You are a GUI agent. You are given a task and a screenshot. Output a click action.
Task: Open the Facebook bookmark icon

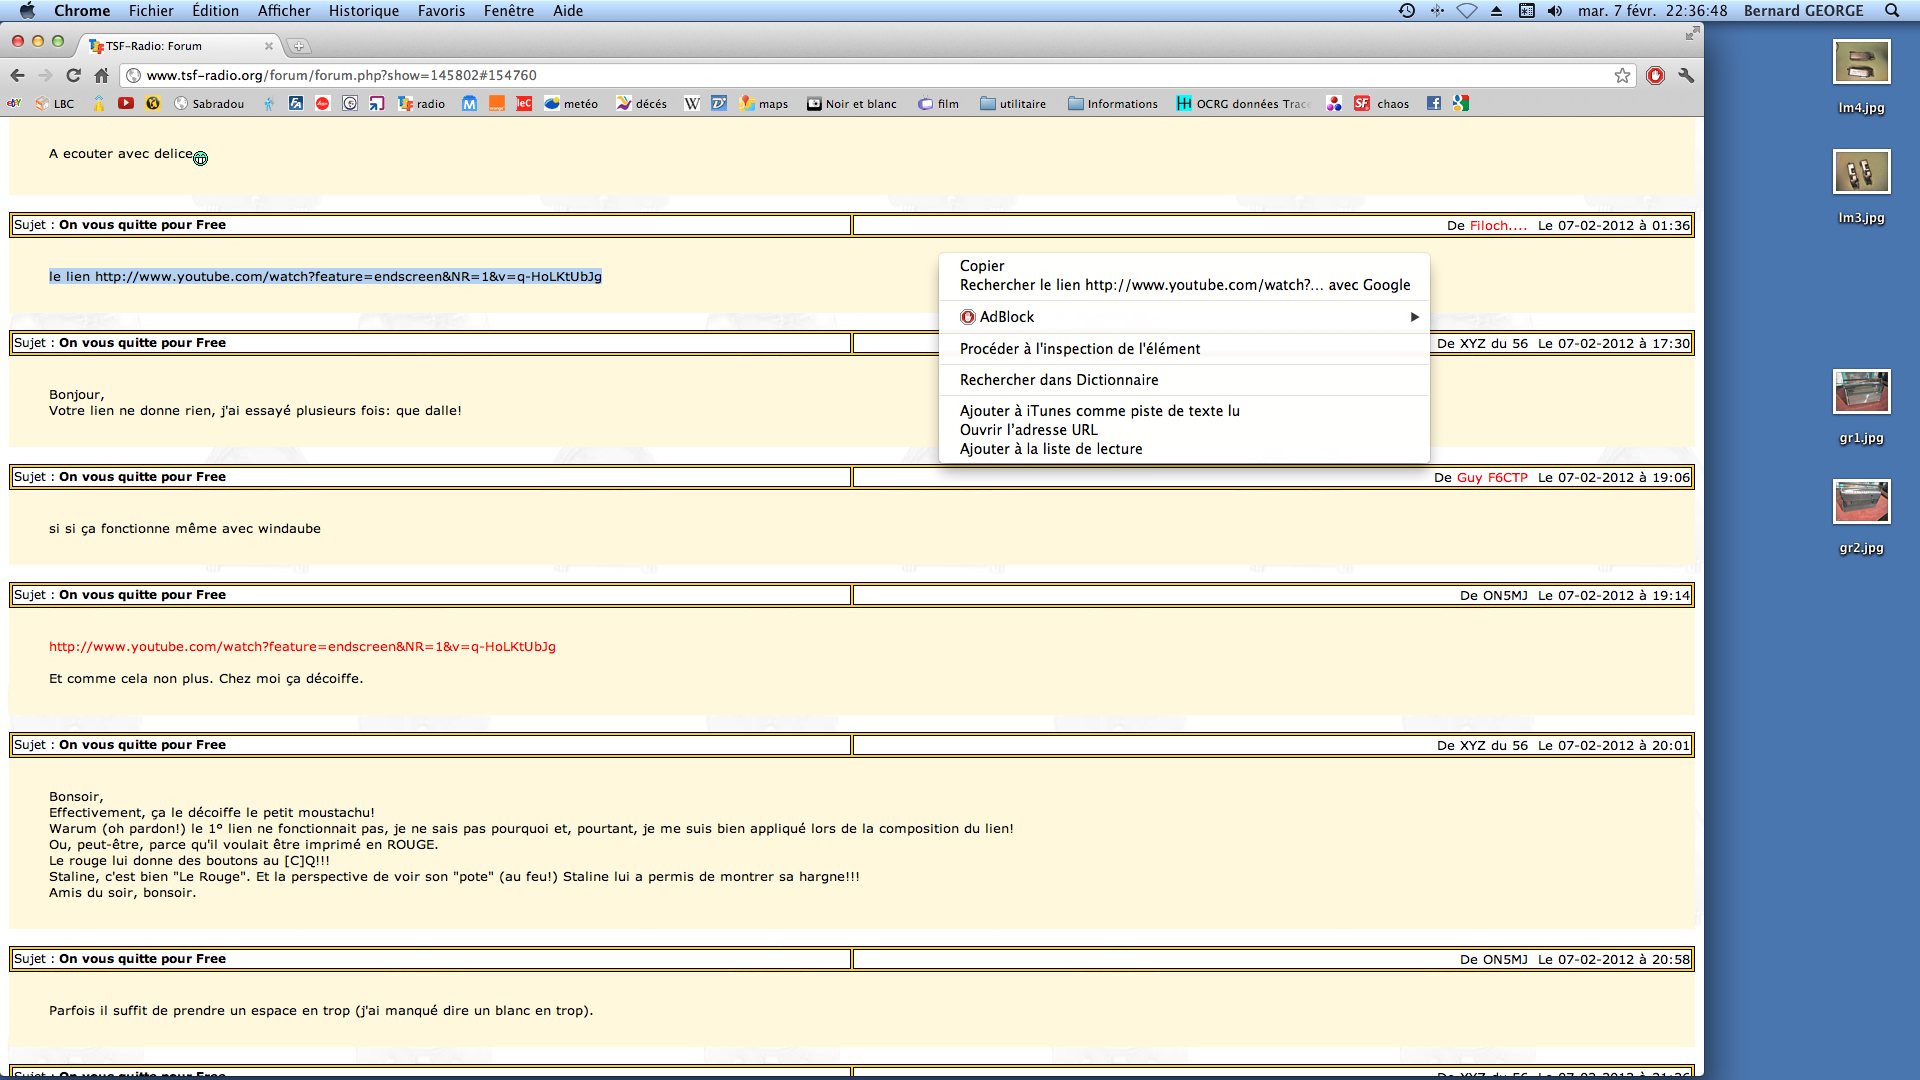coord(1434,103)
